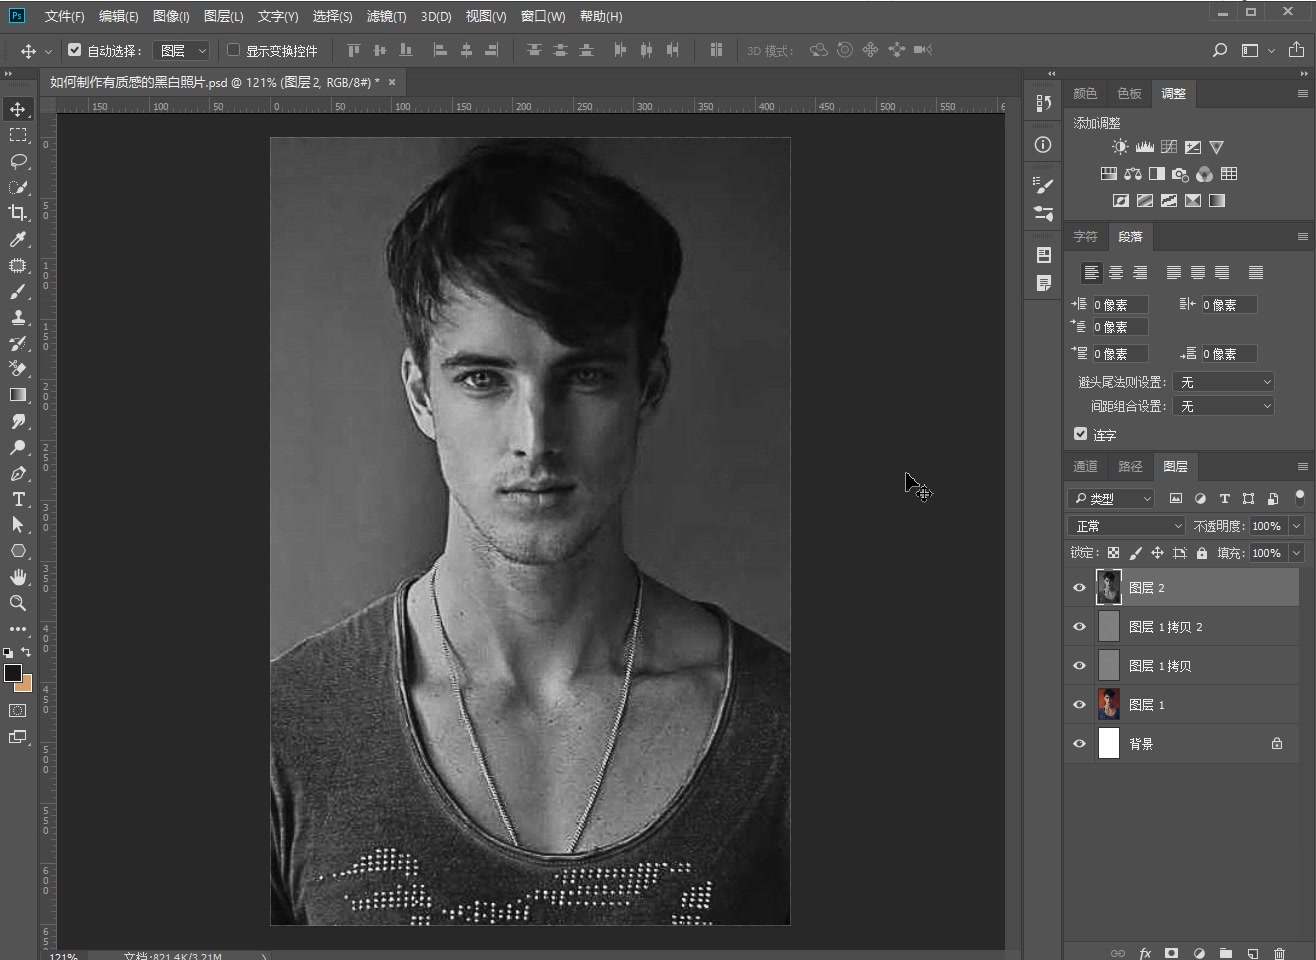
Task: Click the delete layer trash icon
Action: coord(1279,953)
